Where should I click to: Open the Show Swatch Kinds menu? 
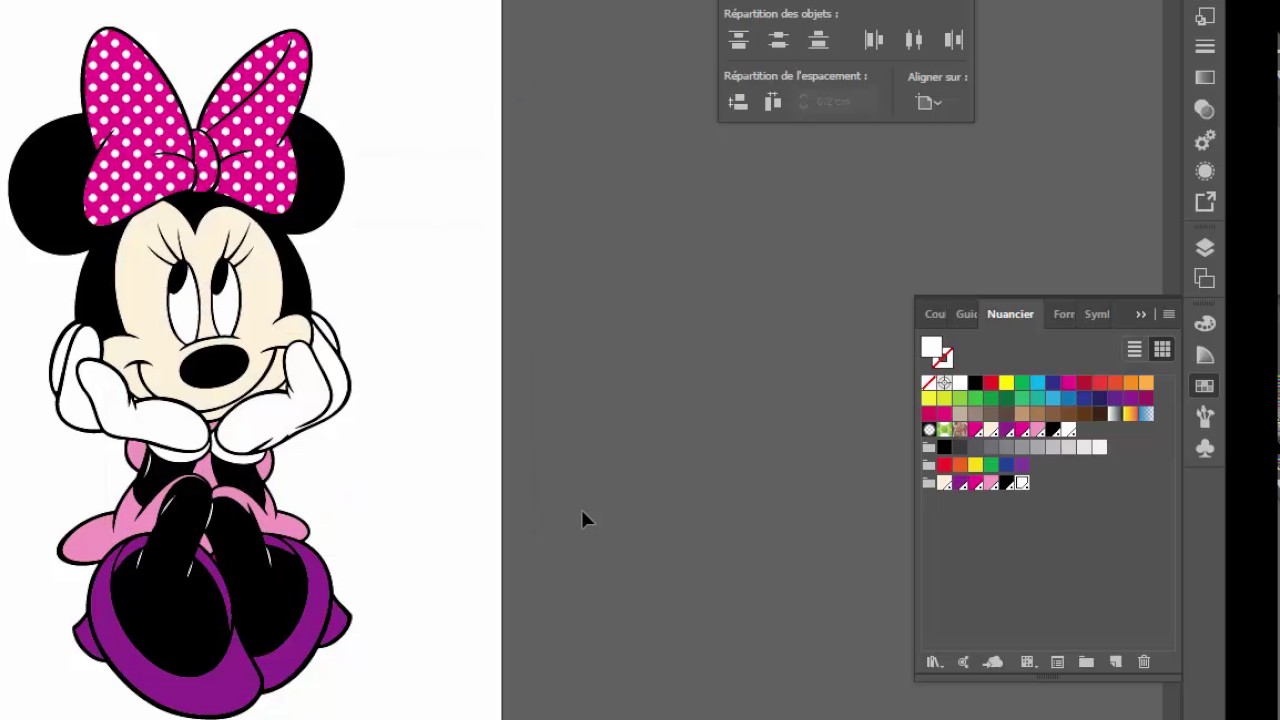tap(1027, 662)
